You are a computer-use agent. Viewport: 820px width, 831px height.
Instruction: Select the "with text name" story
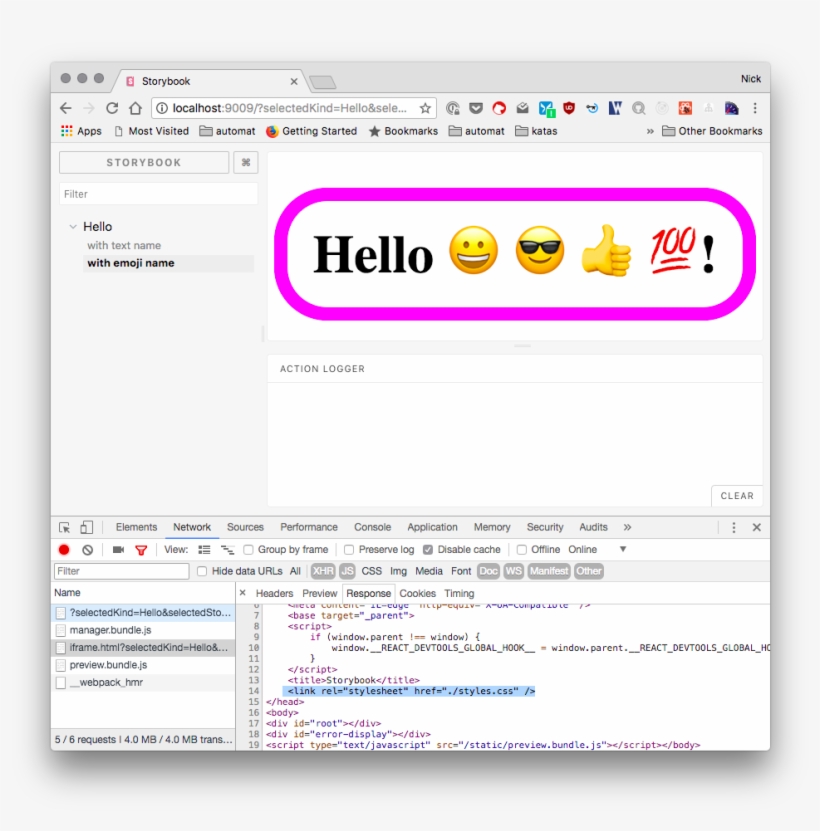click(124, 245)
